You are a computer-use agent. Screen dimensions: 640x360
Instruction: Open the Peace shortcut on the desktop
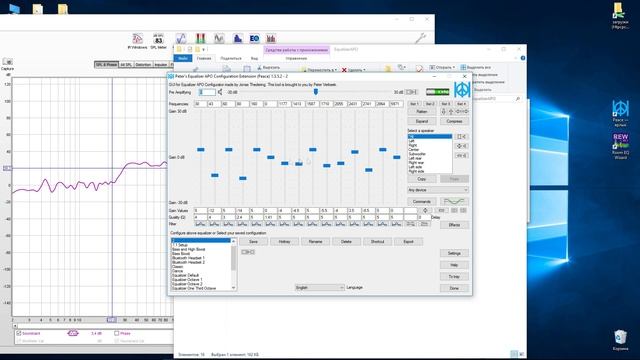pos(620,113)
